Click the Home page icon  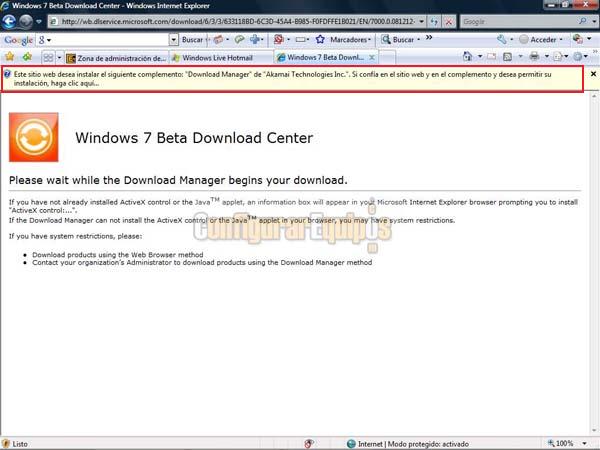point(467,57)
